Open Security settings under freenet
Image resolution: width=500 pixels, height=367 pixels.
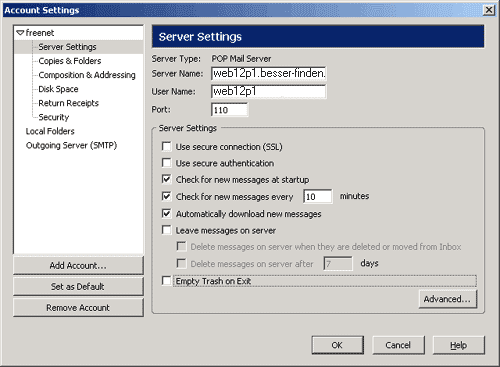pyautogui.click(x=54, y=117)
